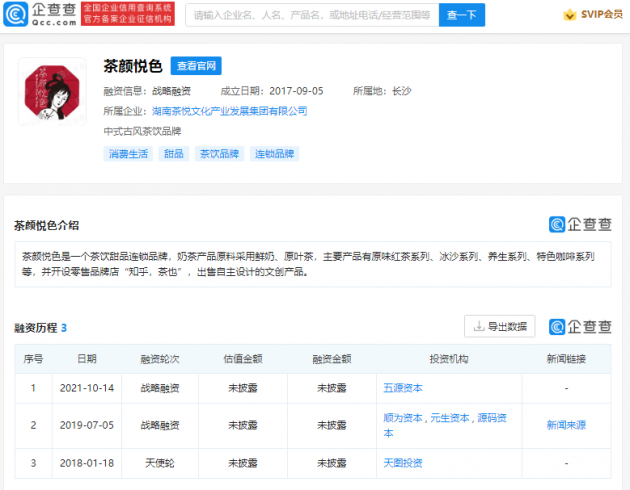Click the 新闻链接 column header
The width and height of the screenshot is (630, 490).
click(566, 359)
